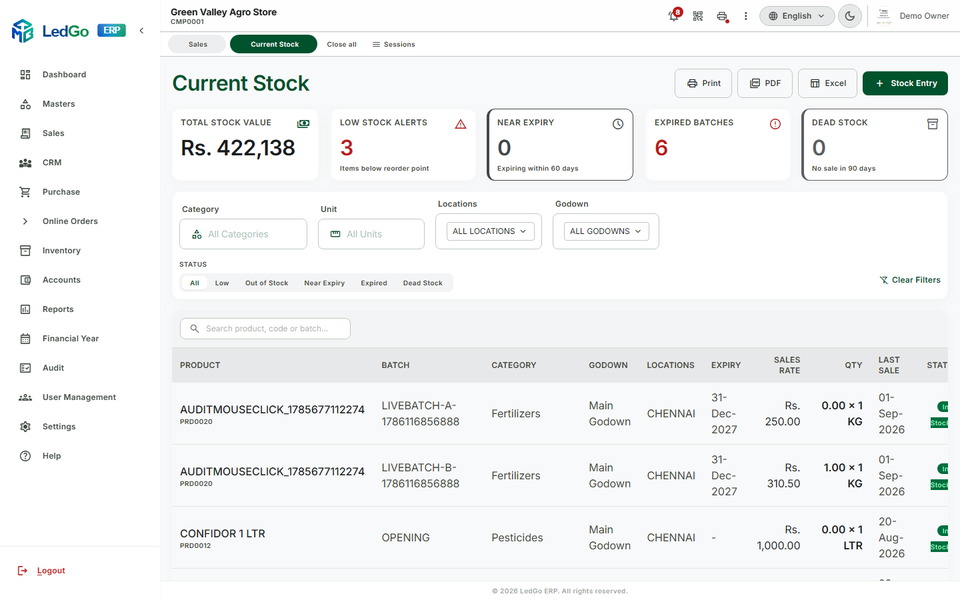Click the header printer icon

pyautogui.click(x=722, y=16)
